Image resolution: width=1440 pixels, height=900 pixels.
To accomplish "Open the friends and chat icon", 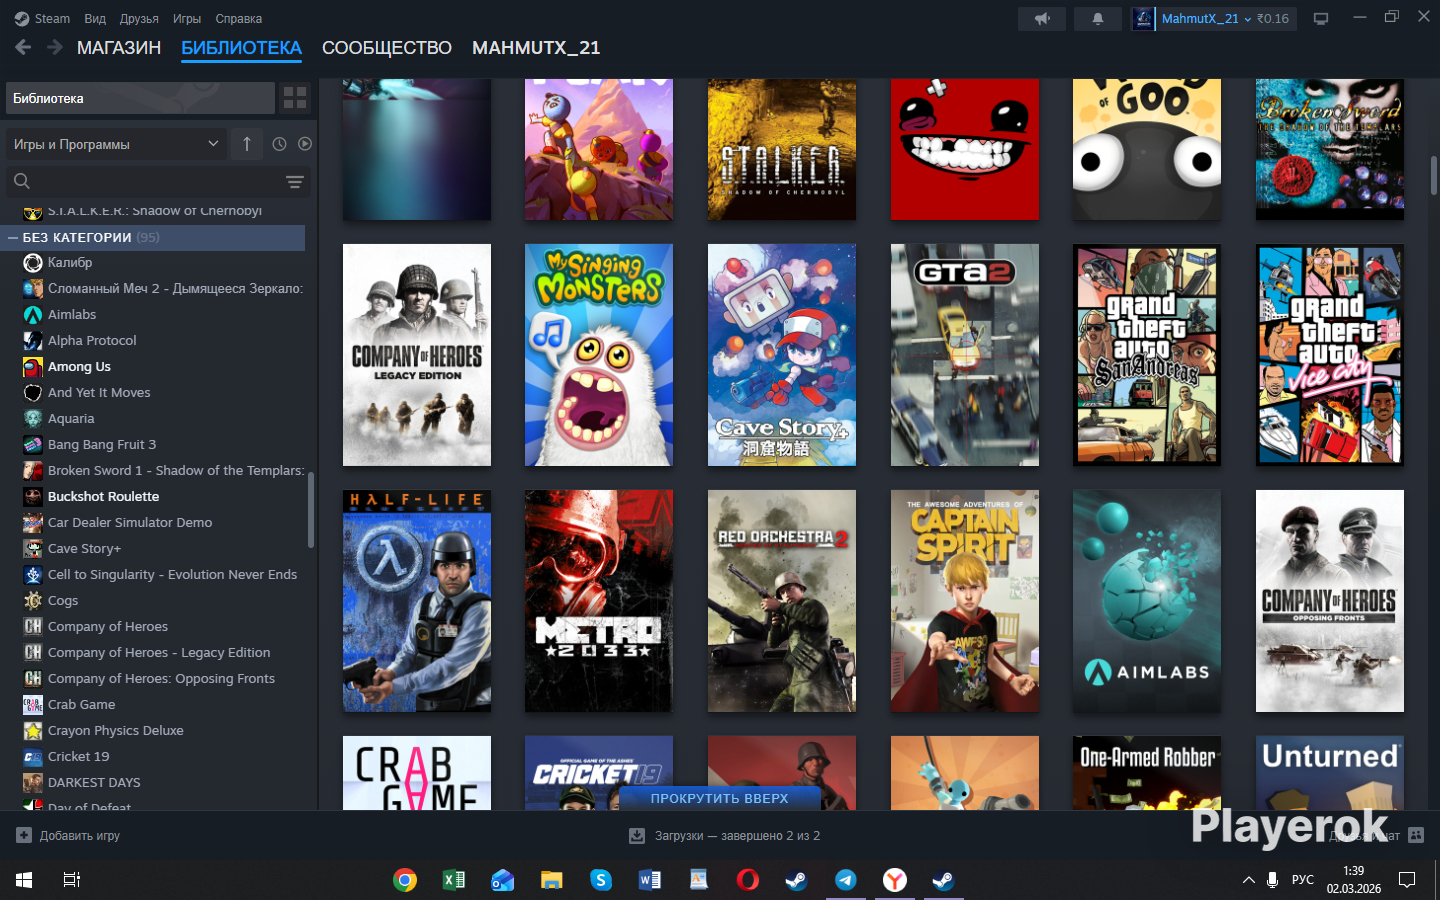I will (x=1416, y=835).
